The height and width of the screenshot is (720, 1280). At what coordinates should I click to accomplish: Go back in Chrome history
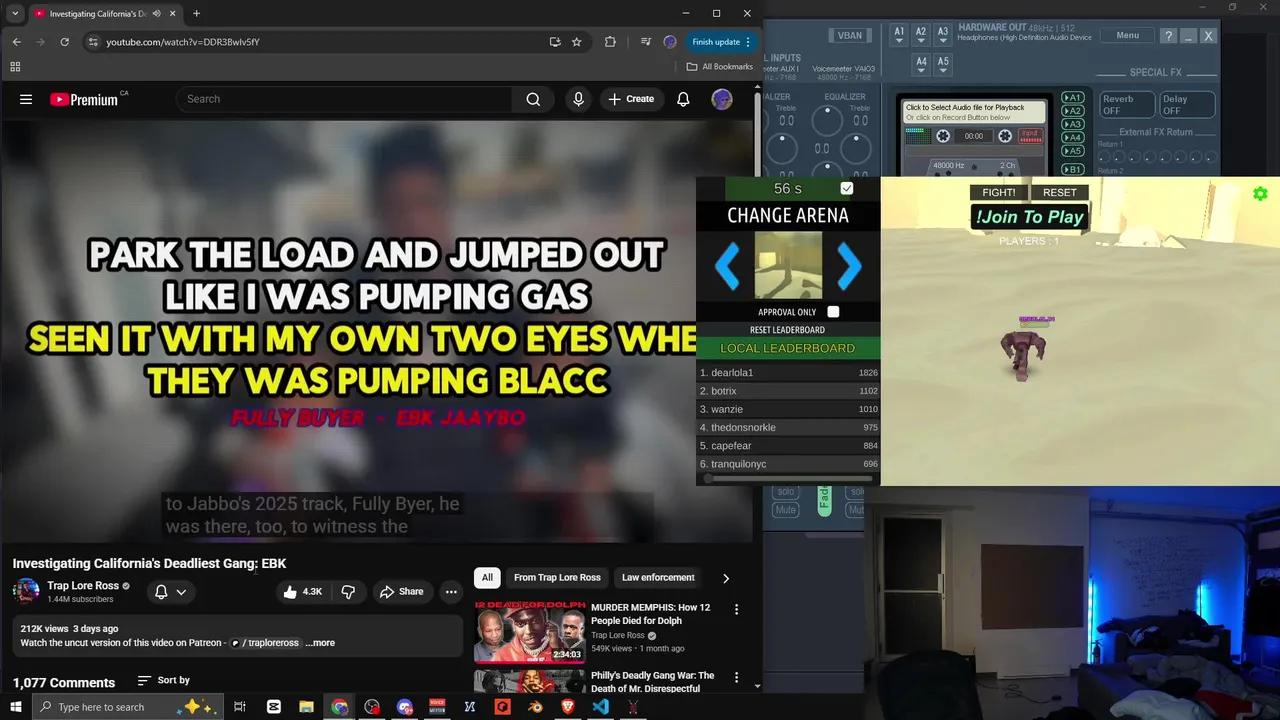click(x=17, y=42)
